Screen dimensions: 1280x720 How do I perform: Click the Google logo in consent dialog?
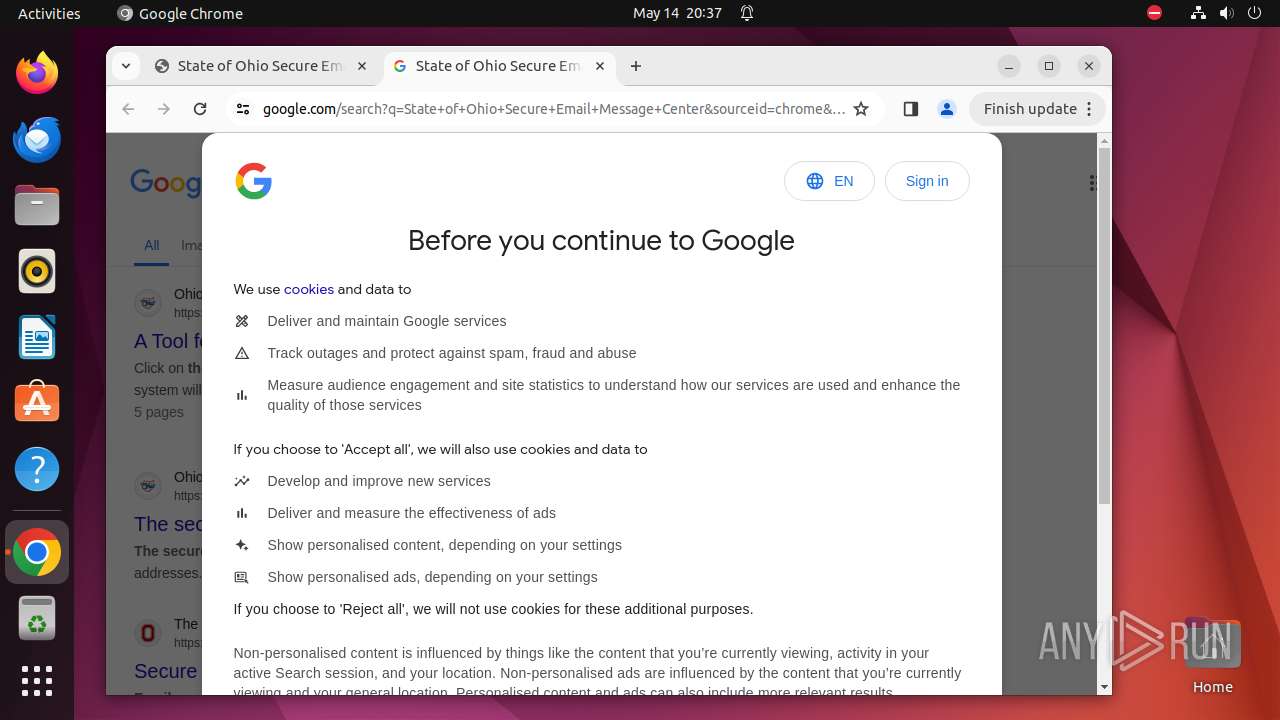click(254, 181)
